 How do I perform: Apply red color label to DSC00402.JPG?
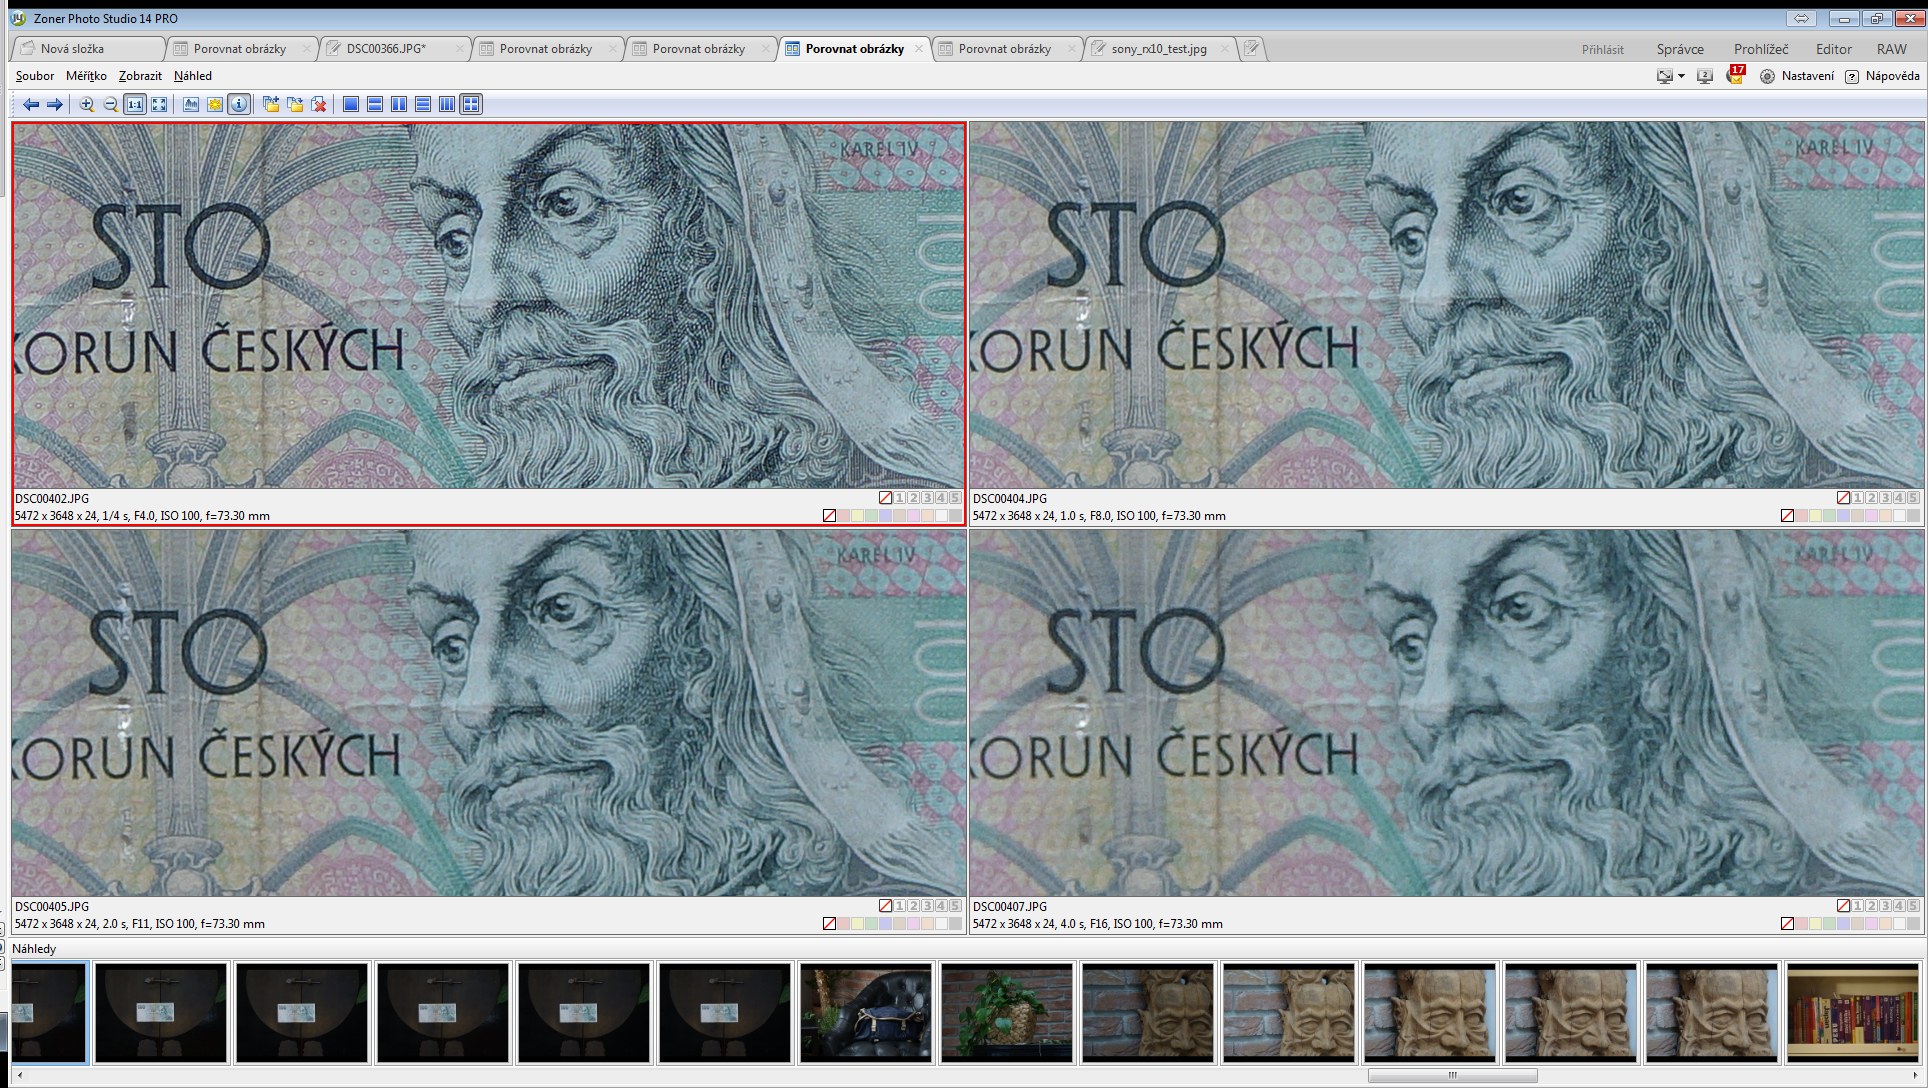tap(843, 516)
